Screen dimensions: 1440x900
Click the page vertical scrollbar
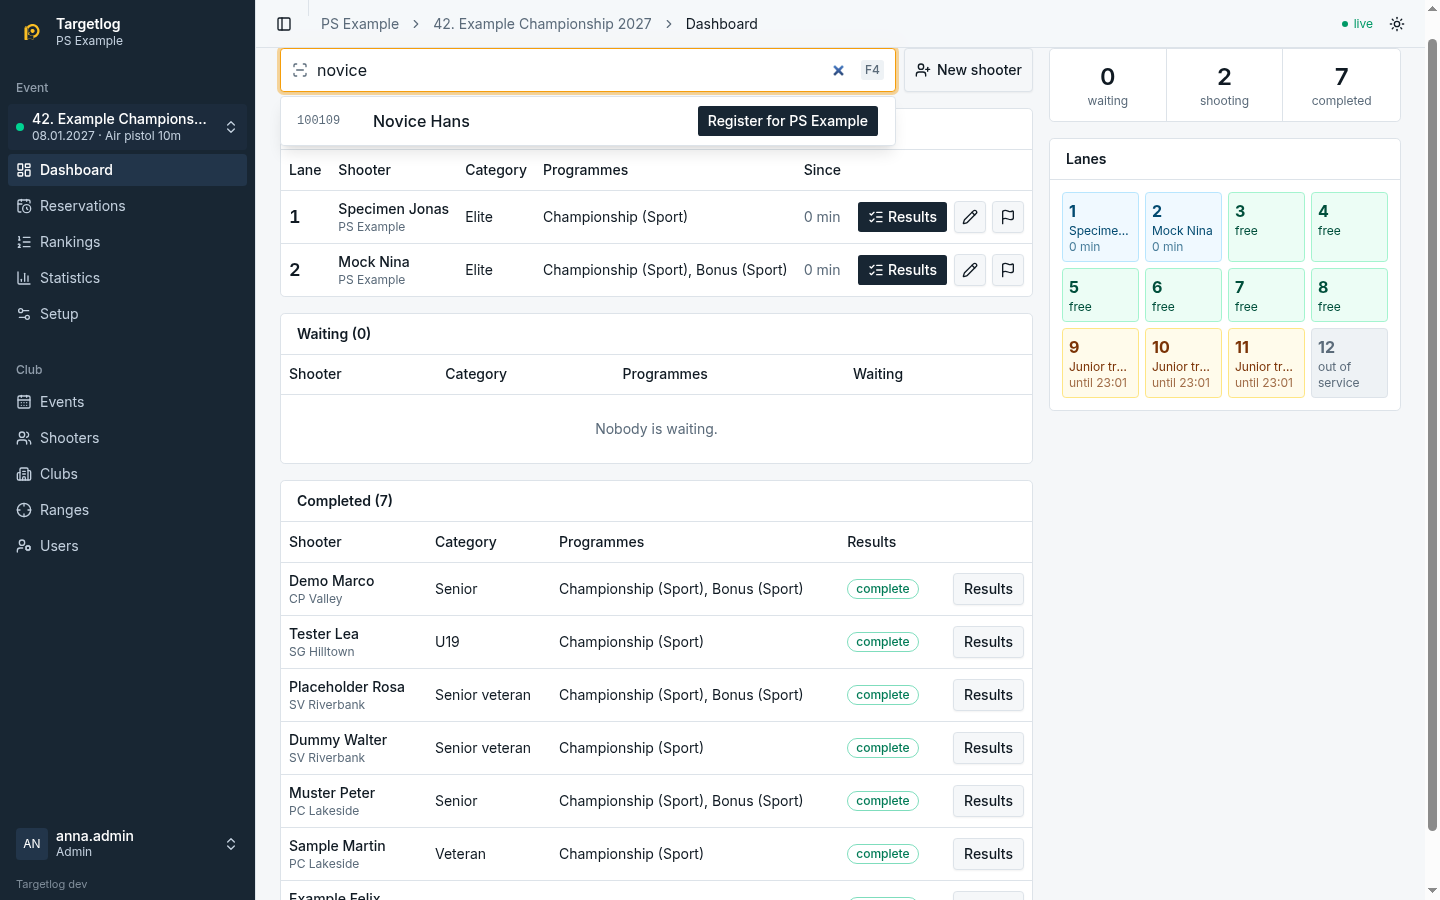(1432, 435)
